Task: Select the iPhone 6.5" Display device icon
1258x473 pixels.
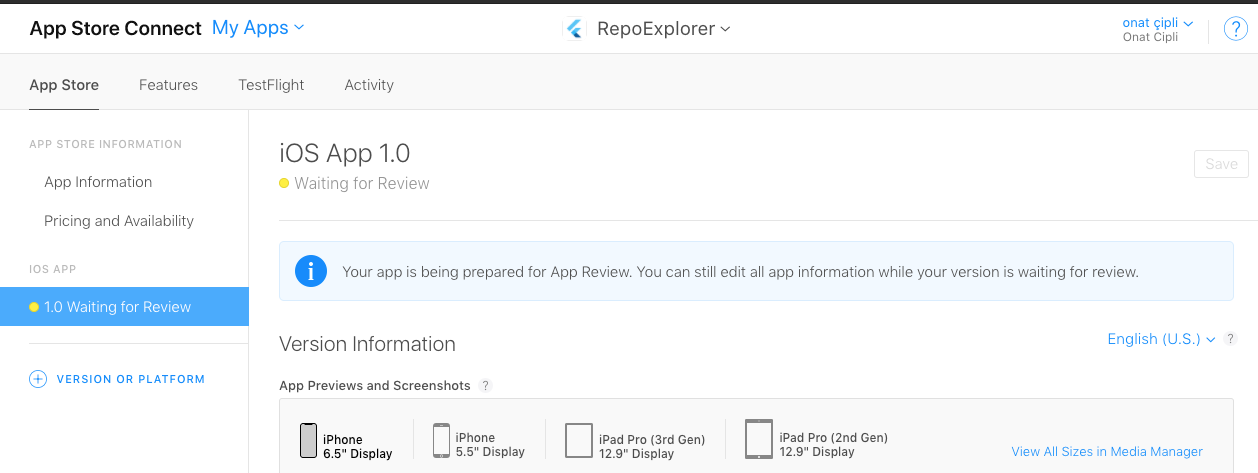Action: tap(309, 440)
